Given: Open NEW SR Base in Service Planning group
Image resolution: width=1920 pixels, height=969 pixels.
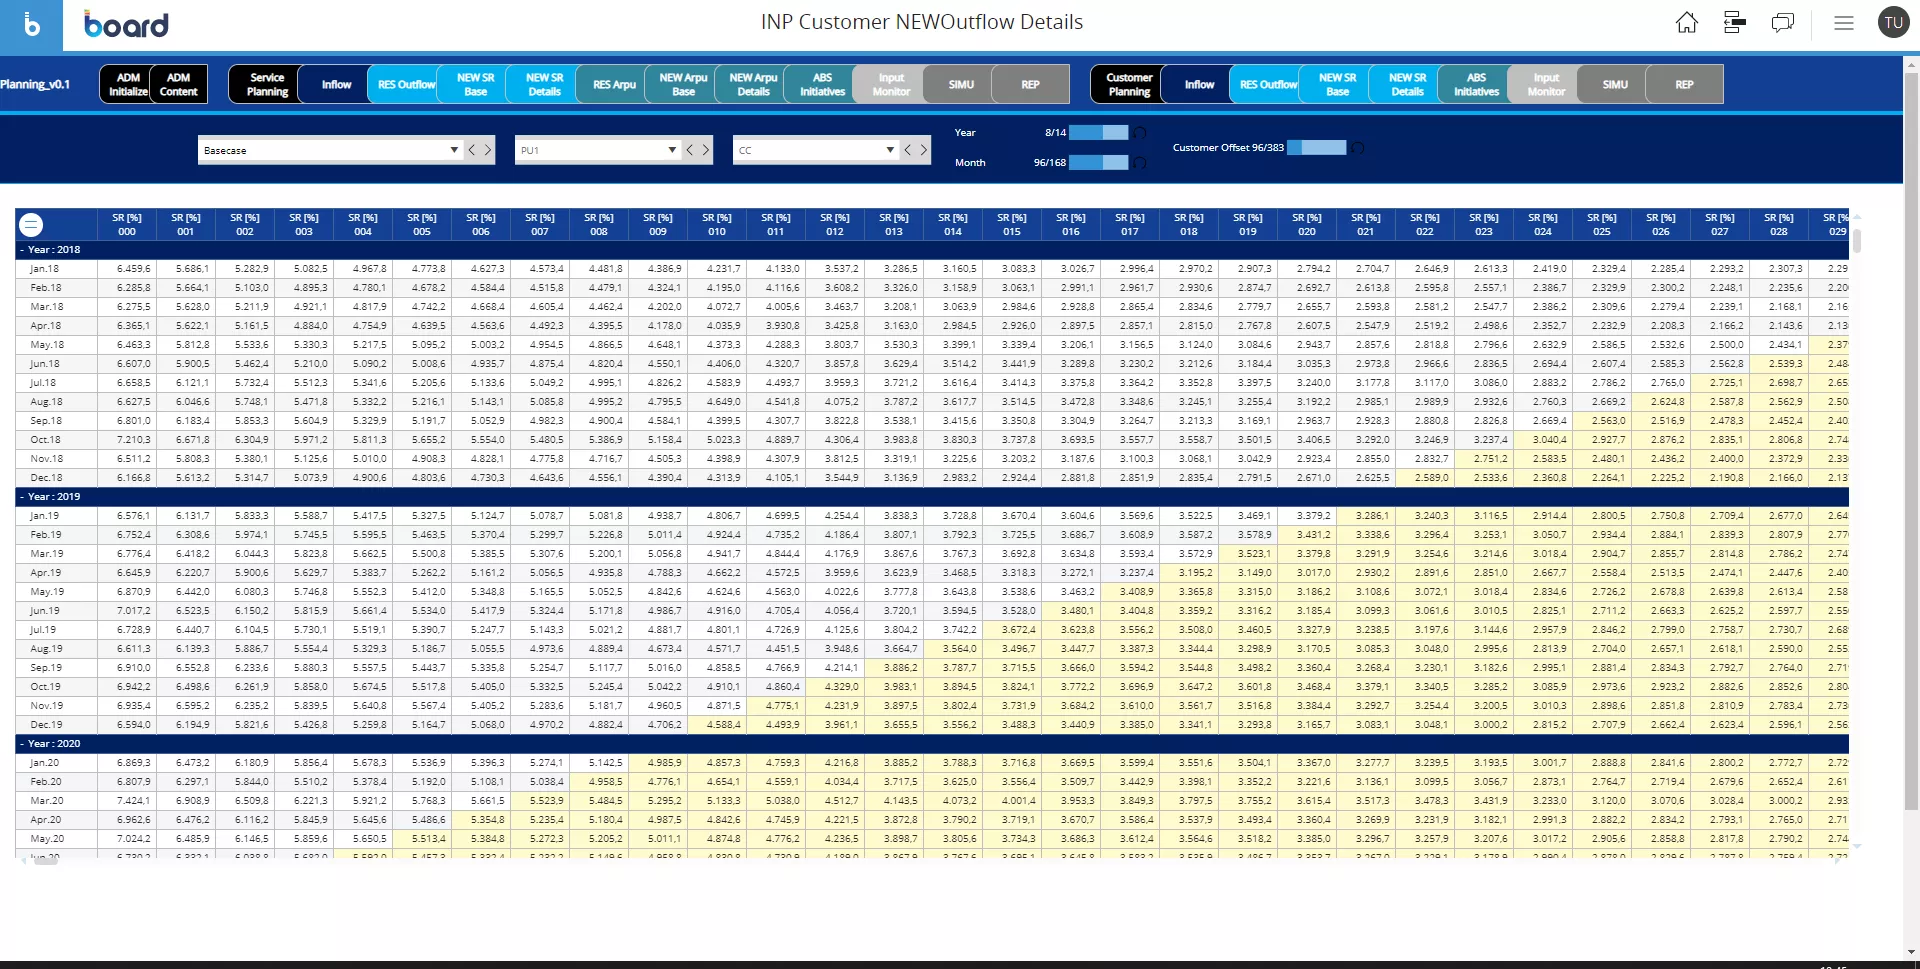Looking at the screenshot, I should [475, 84].
